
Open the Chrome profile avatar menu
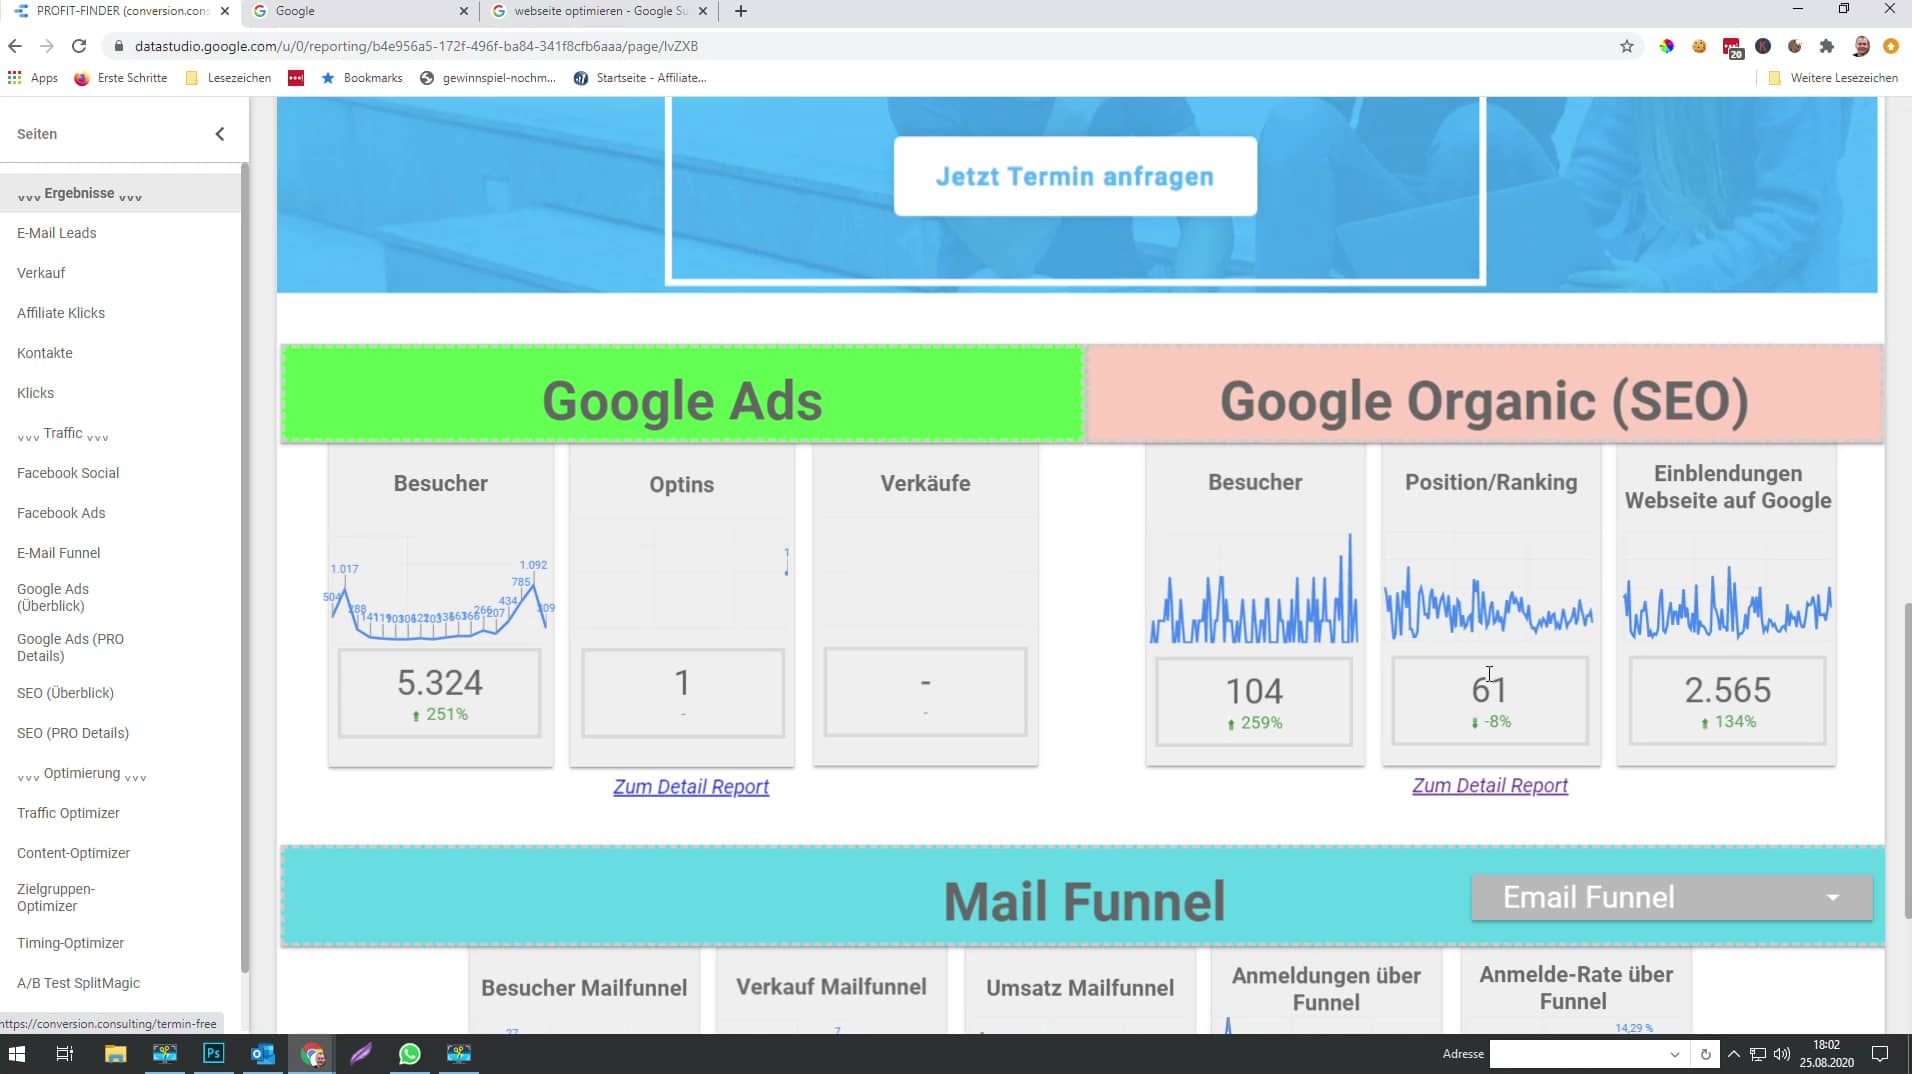[1861, 46]
